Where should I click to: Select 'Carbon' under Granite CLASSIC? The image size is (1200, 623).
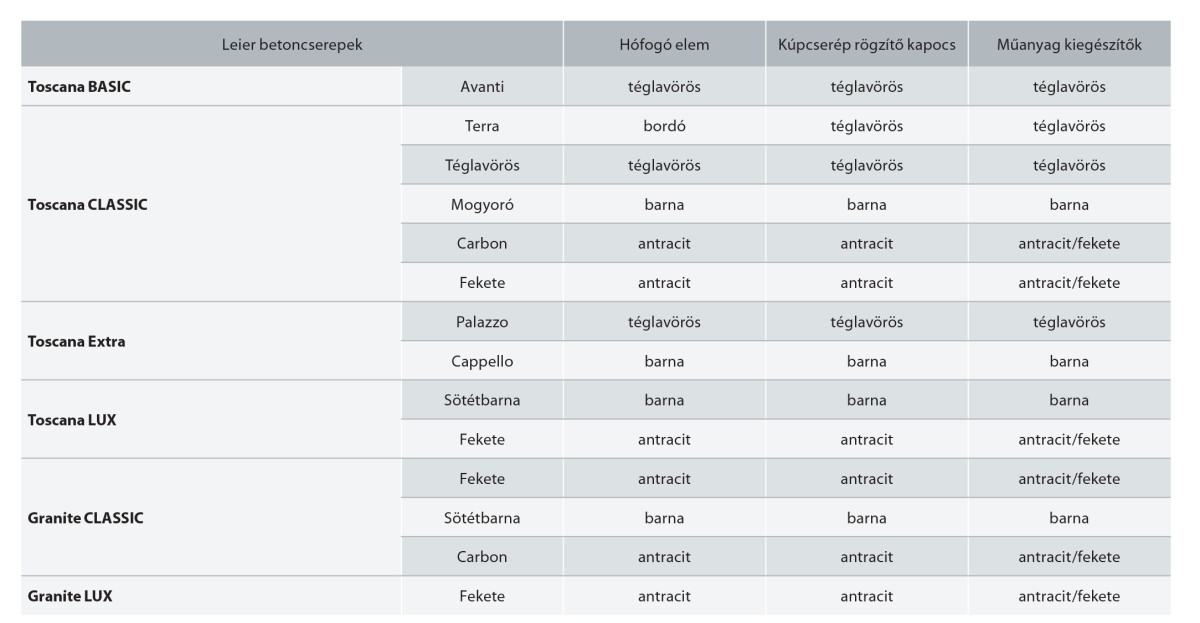(x=482, y=557)
